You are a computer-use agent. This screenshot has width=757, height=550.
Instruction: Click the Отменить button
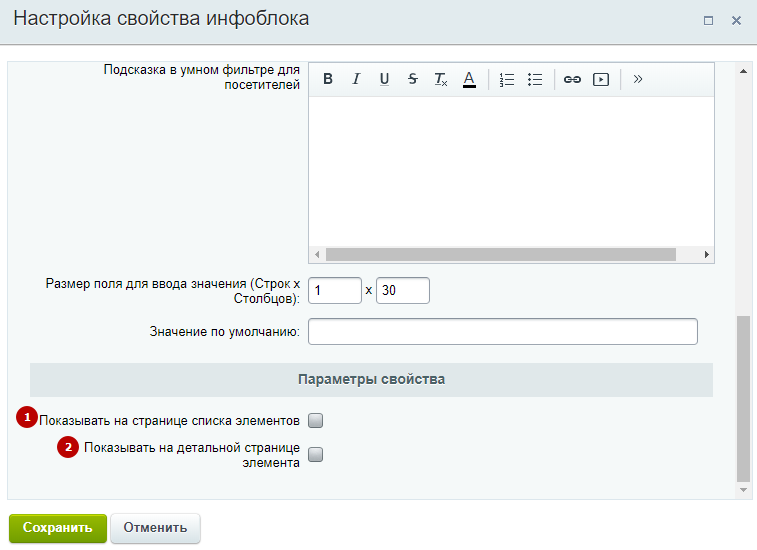pyautogui.click(x=155, y=528)
